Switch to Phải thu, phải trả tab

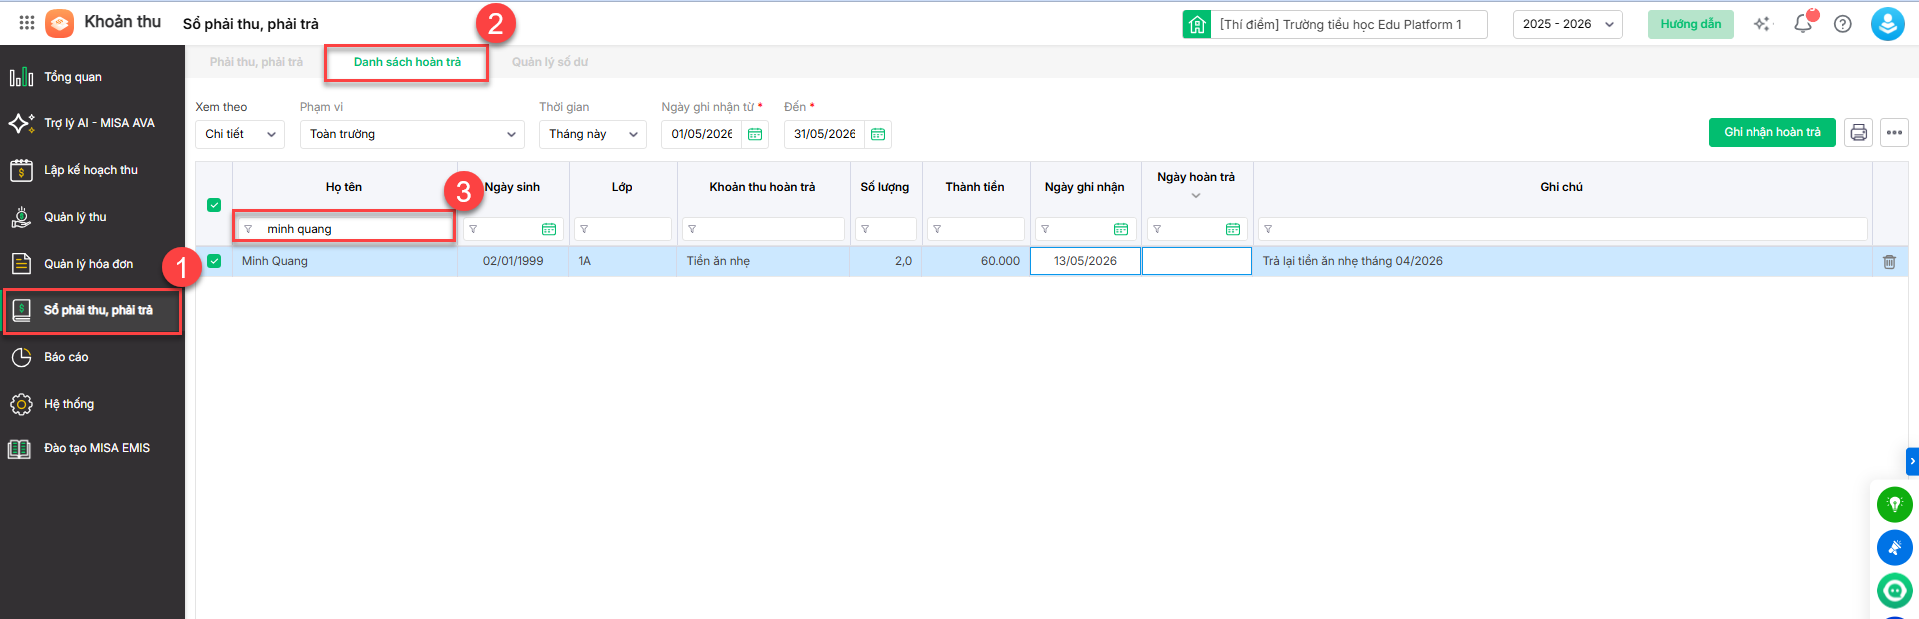coord(256,62)
